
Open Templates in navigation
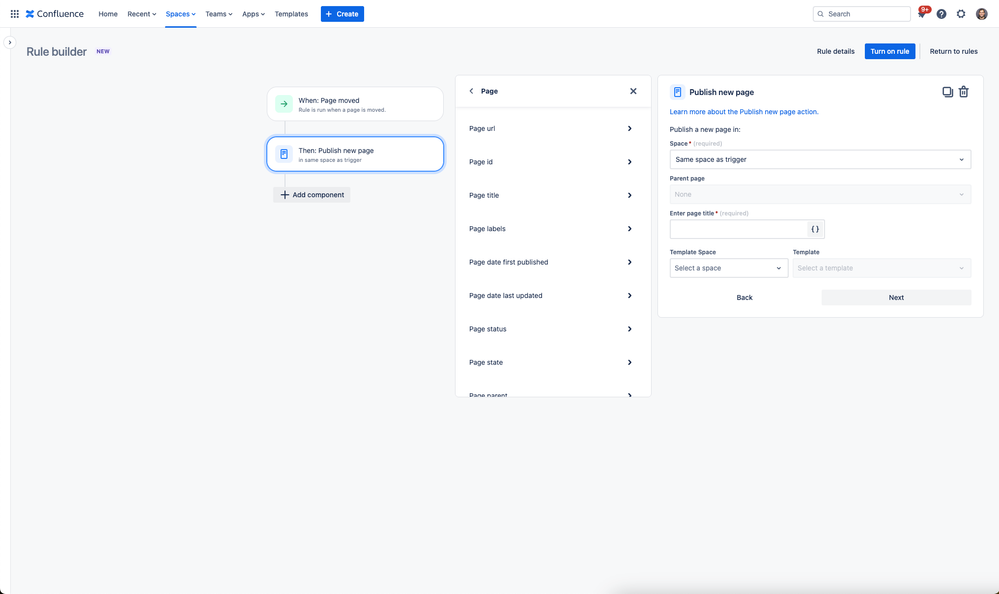point(291,14)
